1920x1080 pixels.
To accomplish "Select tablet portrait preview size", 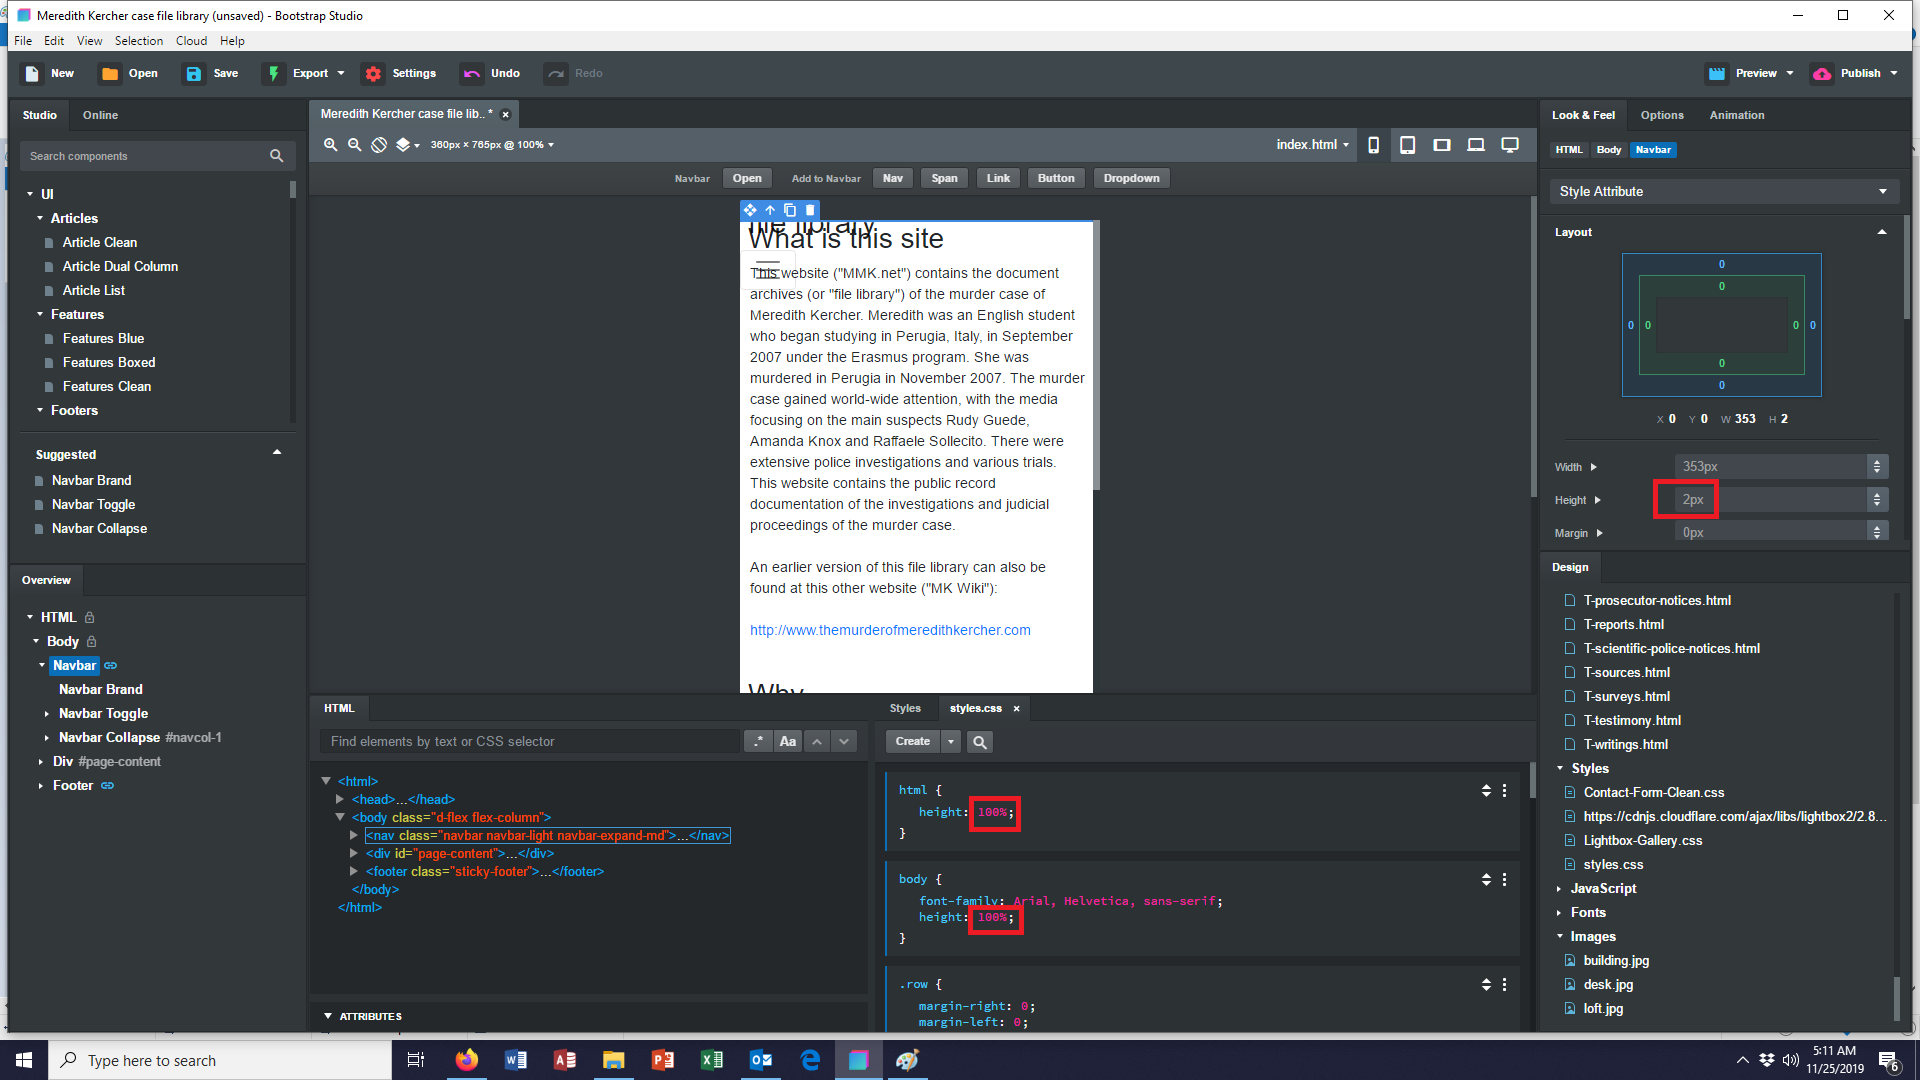I will point(1407,145).
